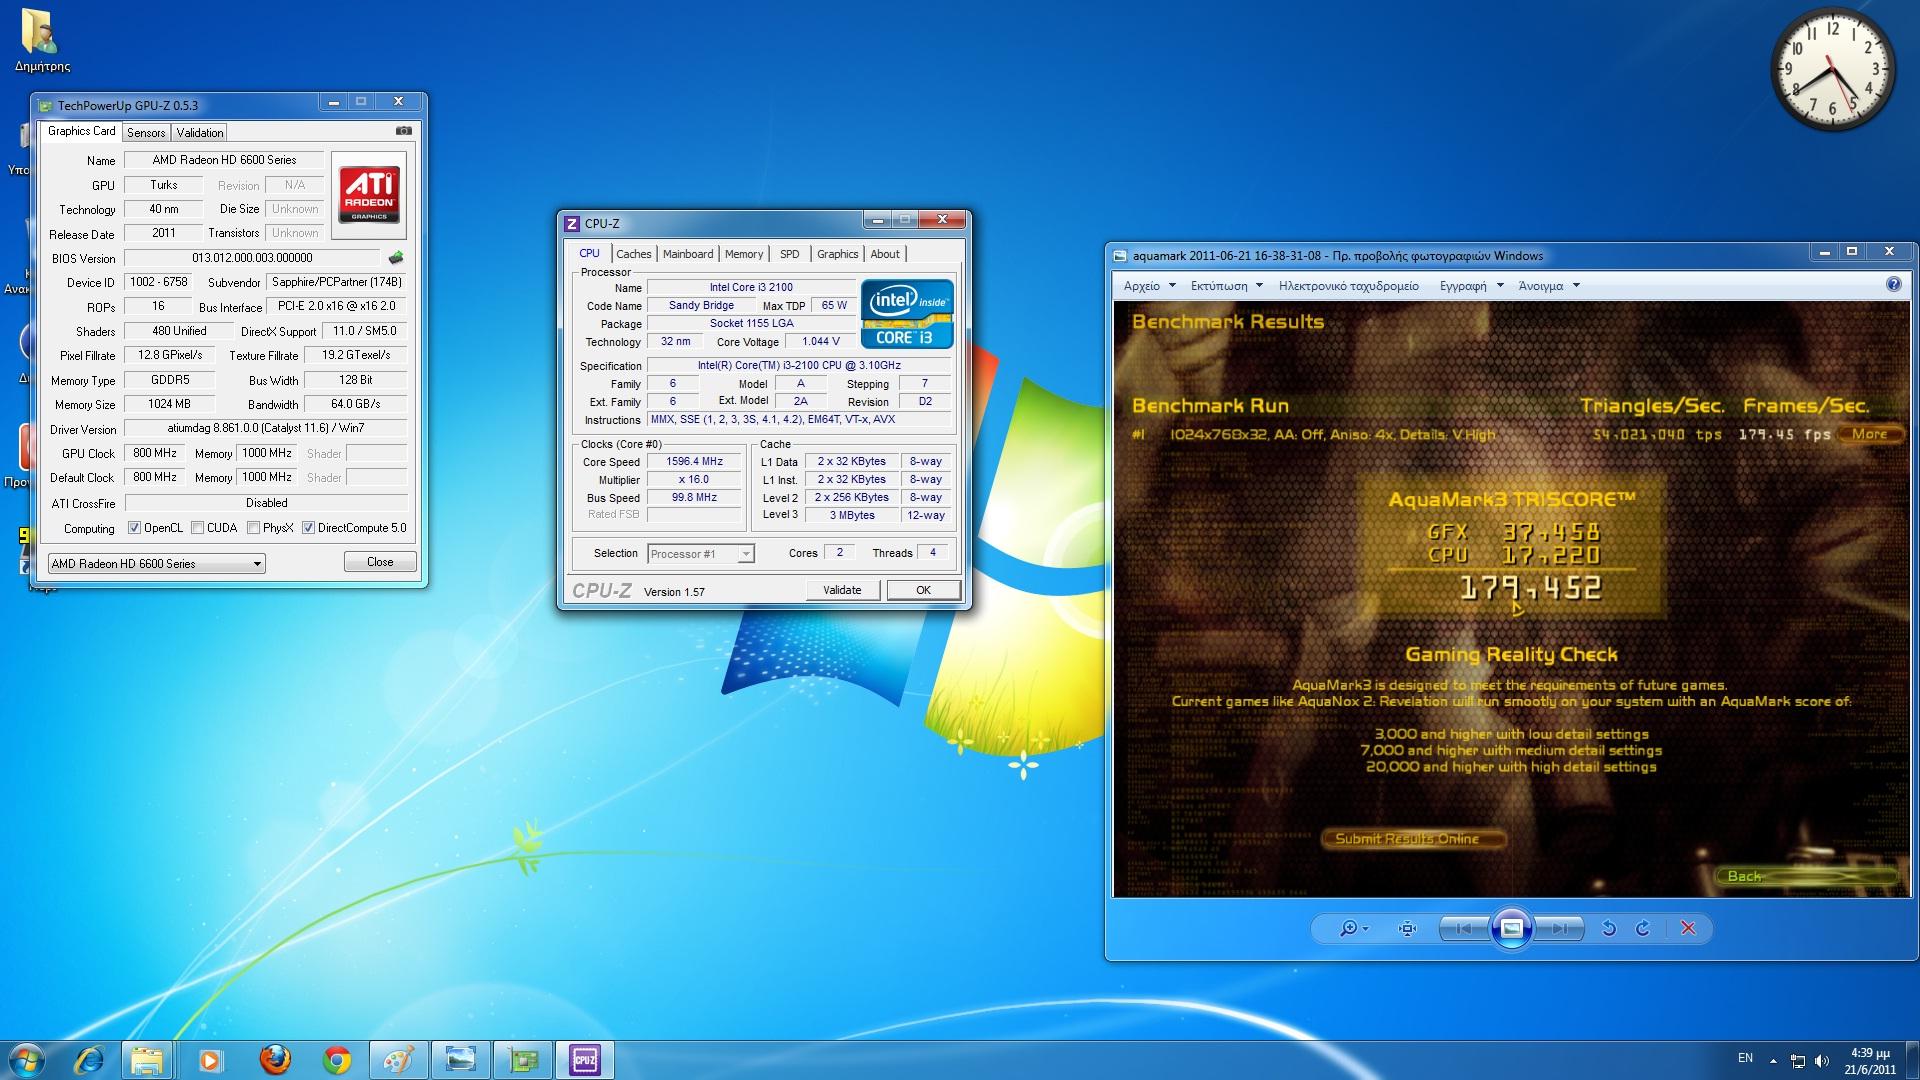The height and width of the screenshot is (1080, 1920).
Task: Switch to the Sensors tab in GPU-Z
Action: 146,133
